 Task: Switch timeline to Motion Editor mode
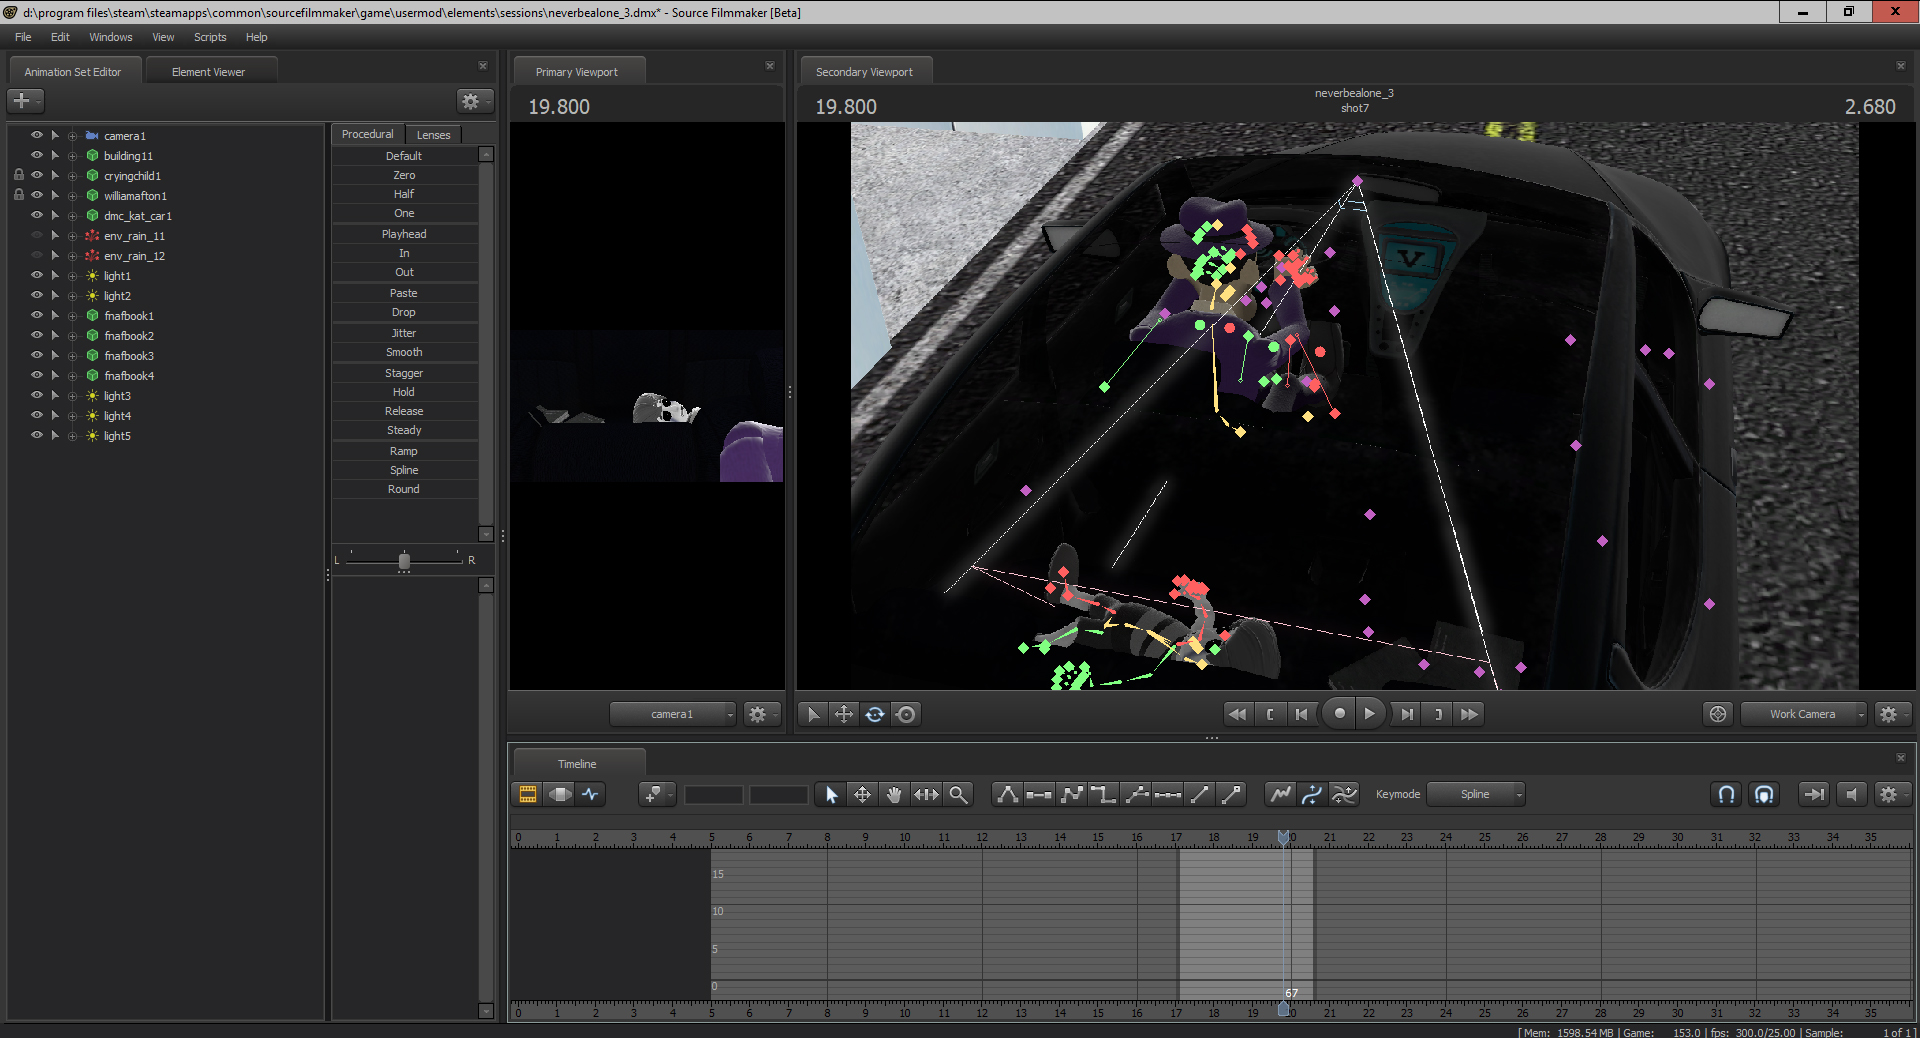coord(560,794)
